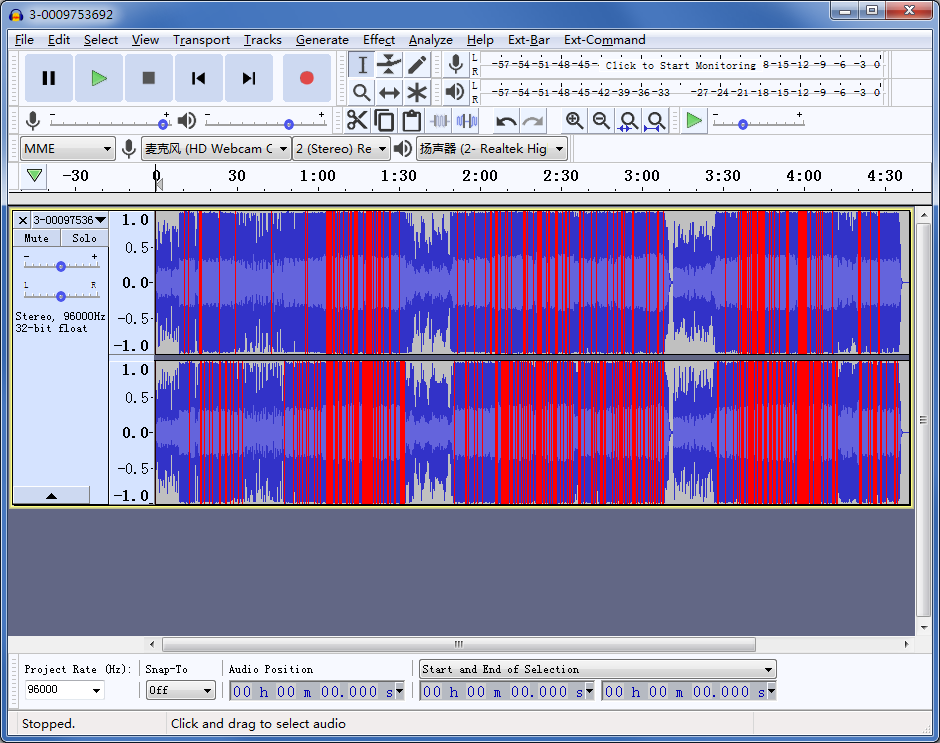Solo the audio track
Viewport: 940px width, 743px height.
click(85, 238)
